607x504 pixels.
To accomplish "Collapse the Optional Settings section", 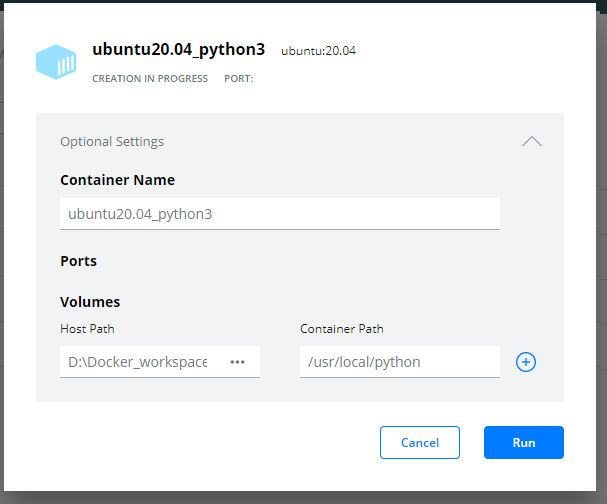I will [x=532, y=141].
